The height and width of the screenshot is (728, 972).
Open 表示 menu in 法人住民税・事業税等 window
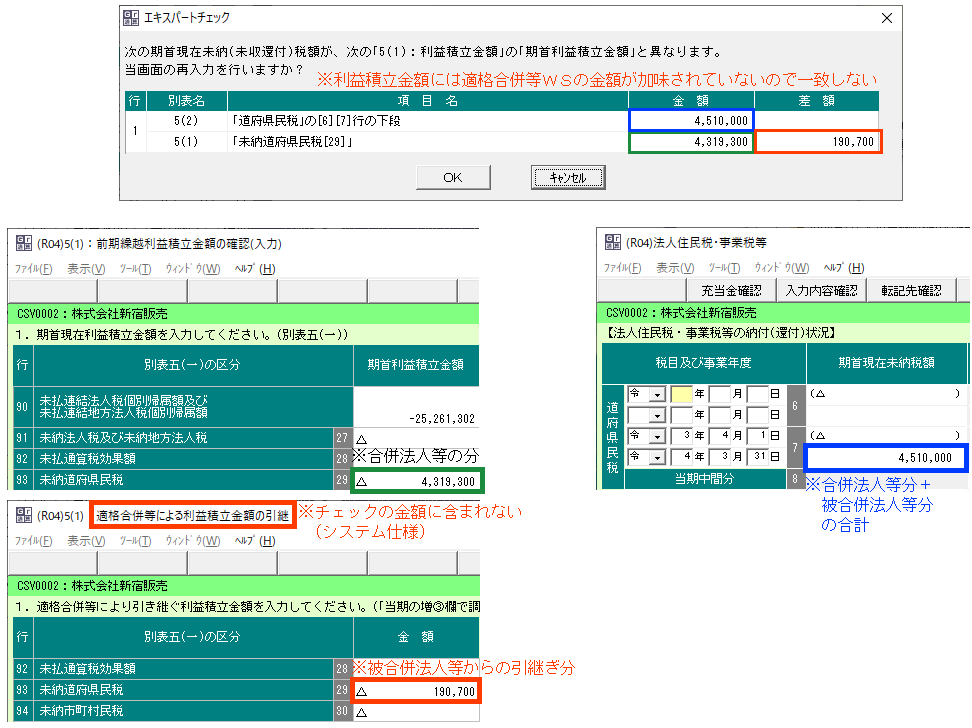[x=675, y=268]
